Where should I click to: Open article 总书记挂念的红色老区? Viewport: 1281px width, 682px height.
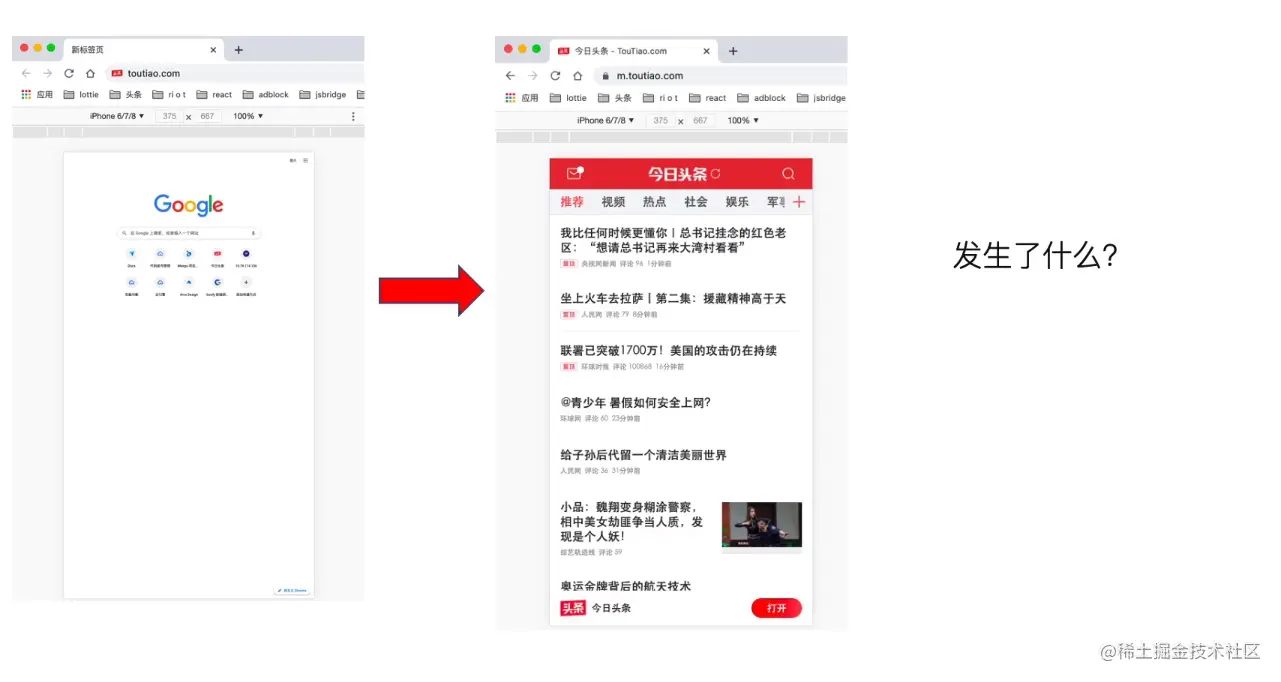(x=673, y=240)
